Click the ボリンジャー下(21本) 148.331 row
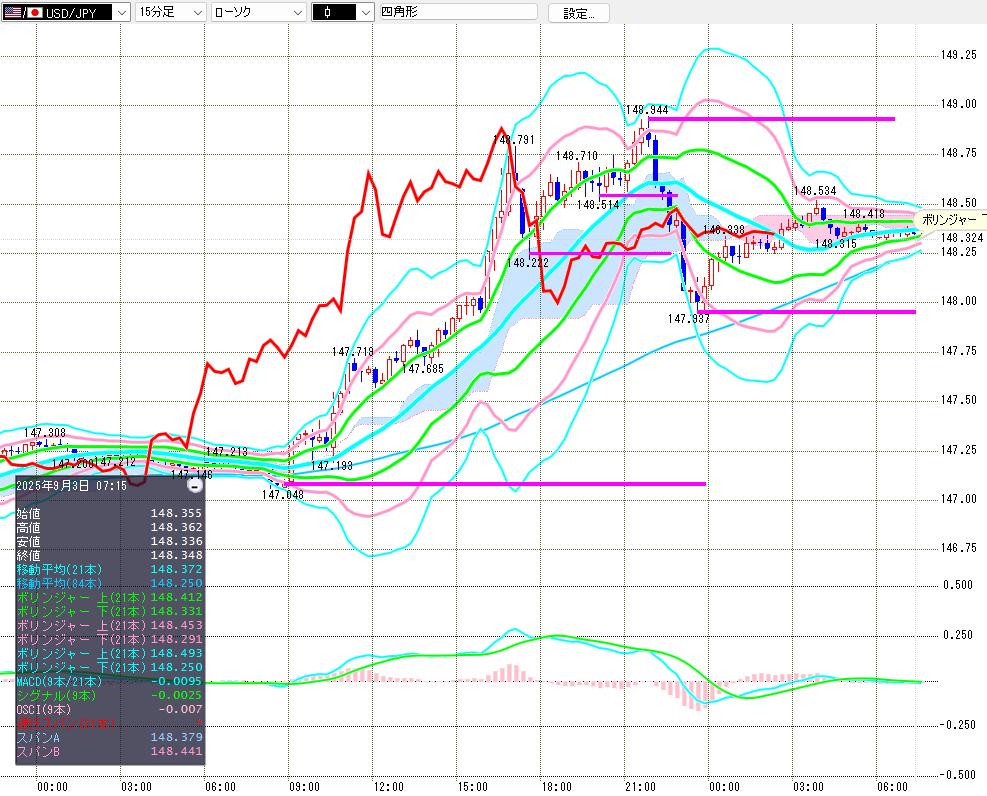The image size is (987, 796). 110,611
